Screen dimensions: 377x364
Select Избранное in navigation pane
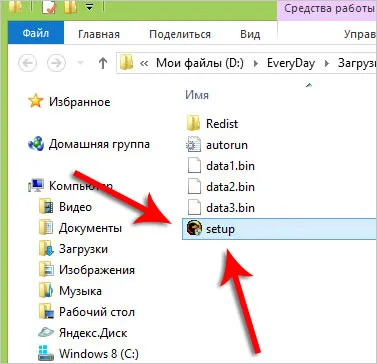[x=79, y=102]
